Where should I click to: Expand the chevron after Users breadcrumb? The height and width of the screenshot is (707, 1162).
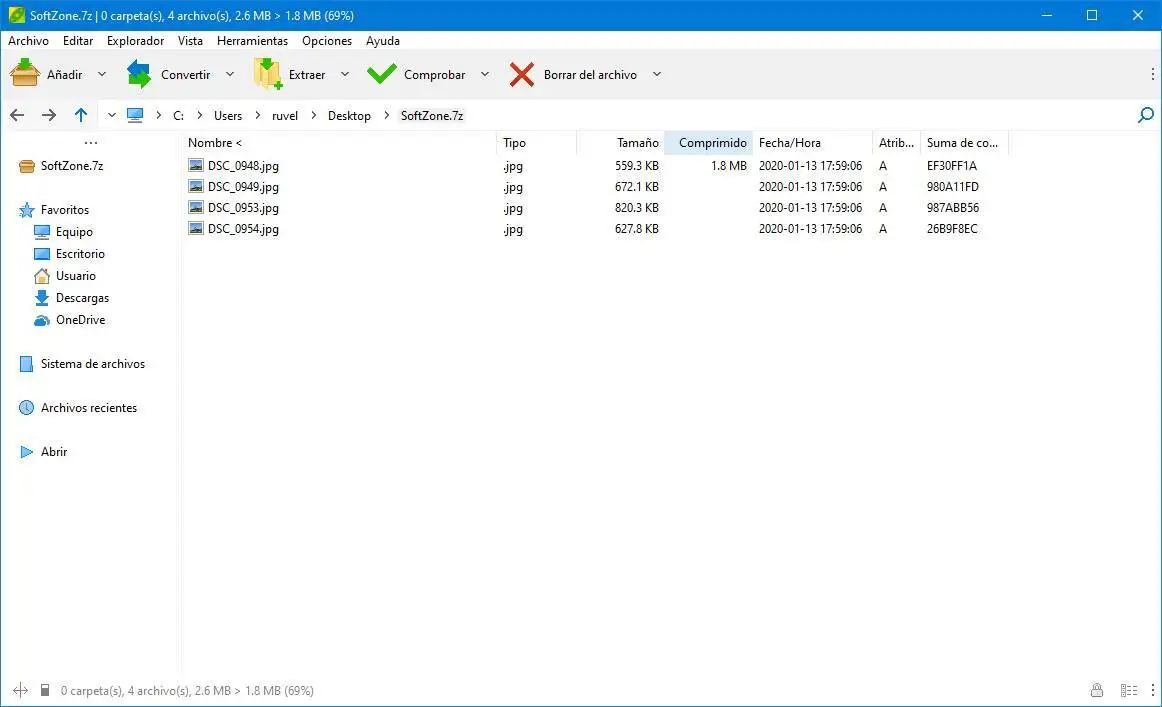[257, 115]
